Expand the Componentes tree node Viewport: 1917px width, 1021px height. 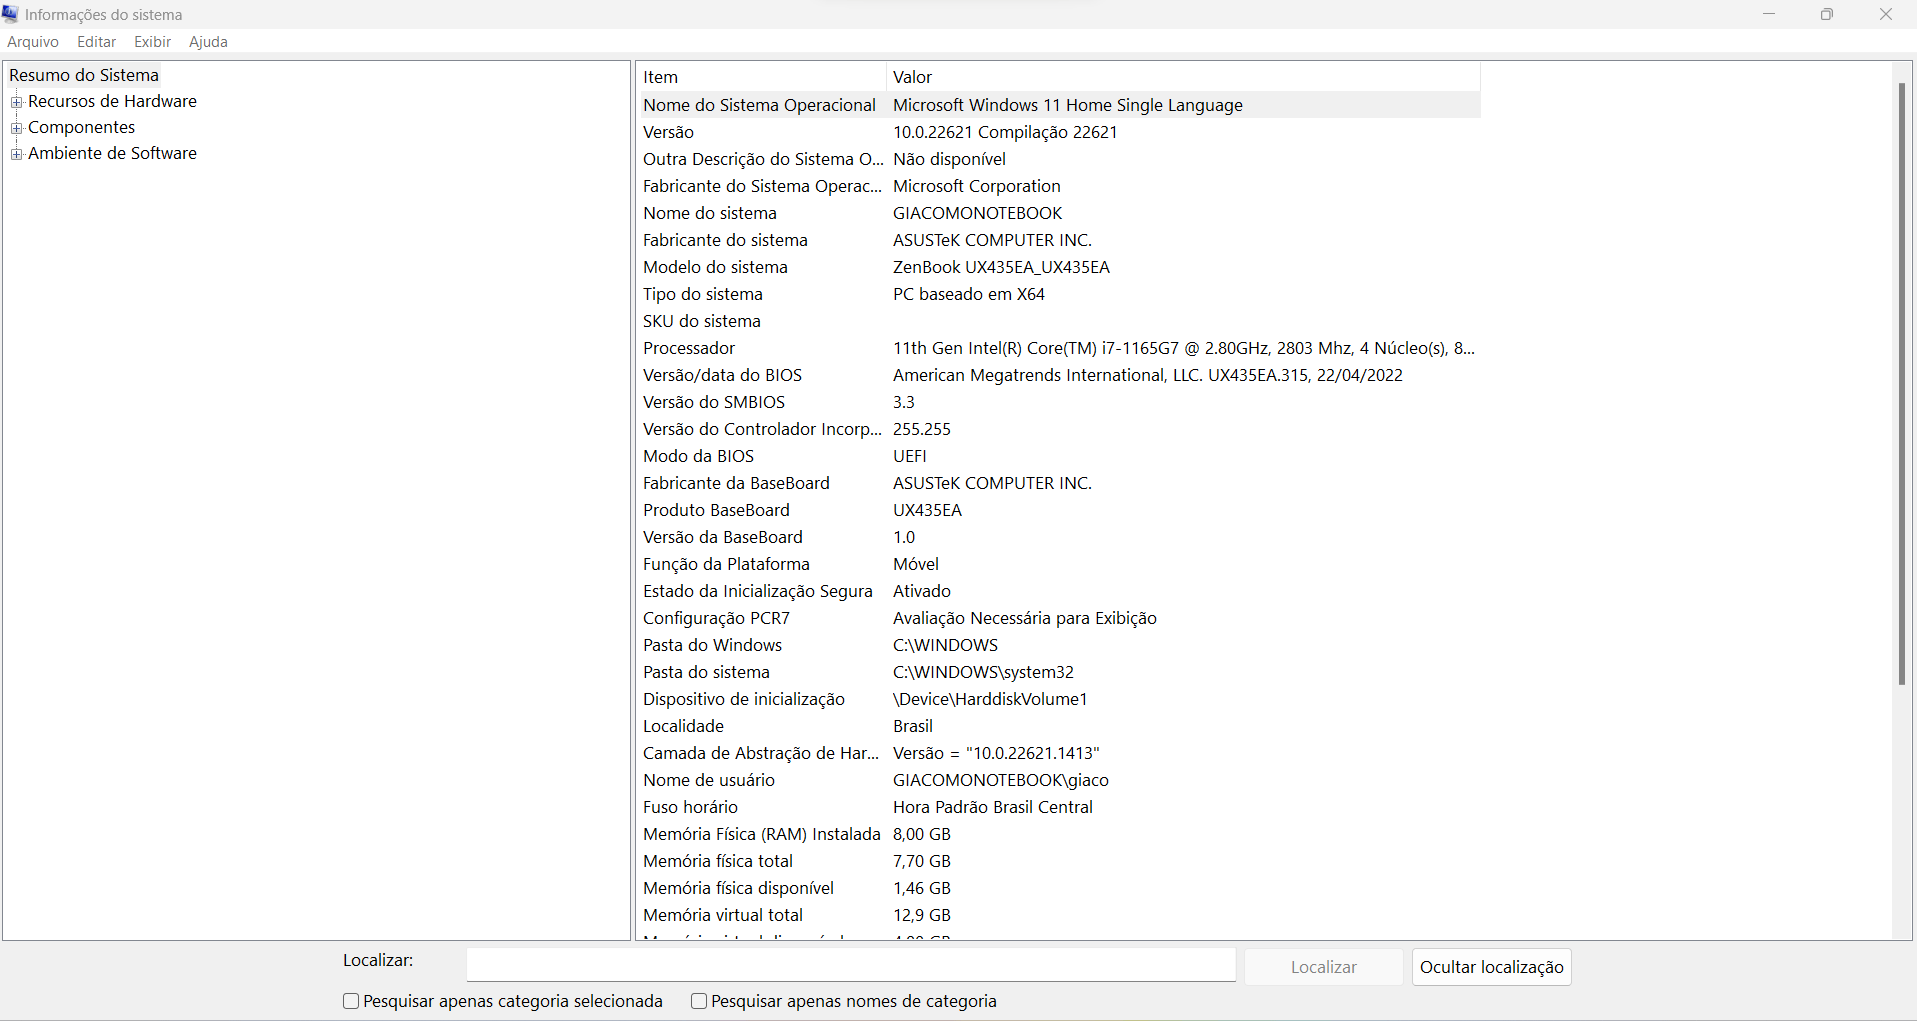16,128
